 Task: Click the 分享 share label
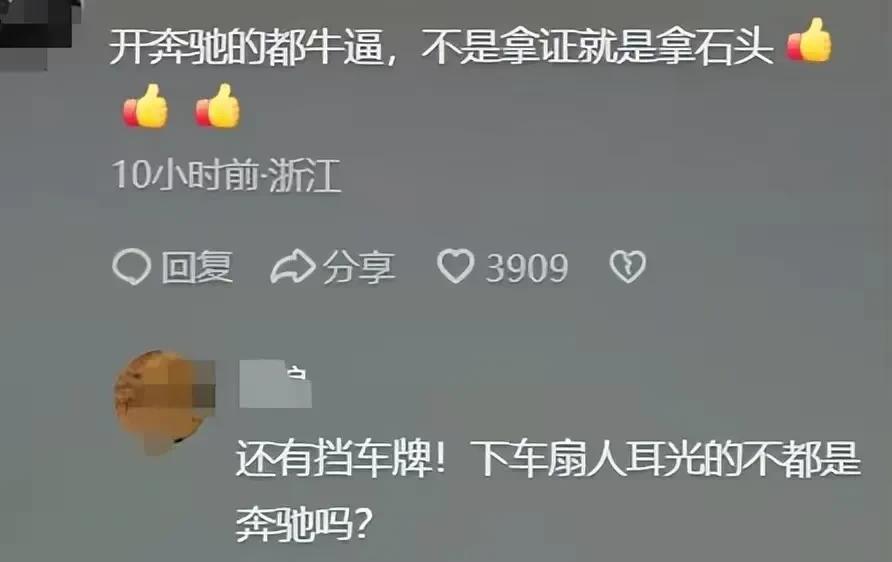pos(358,267)
